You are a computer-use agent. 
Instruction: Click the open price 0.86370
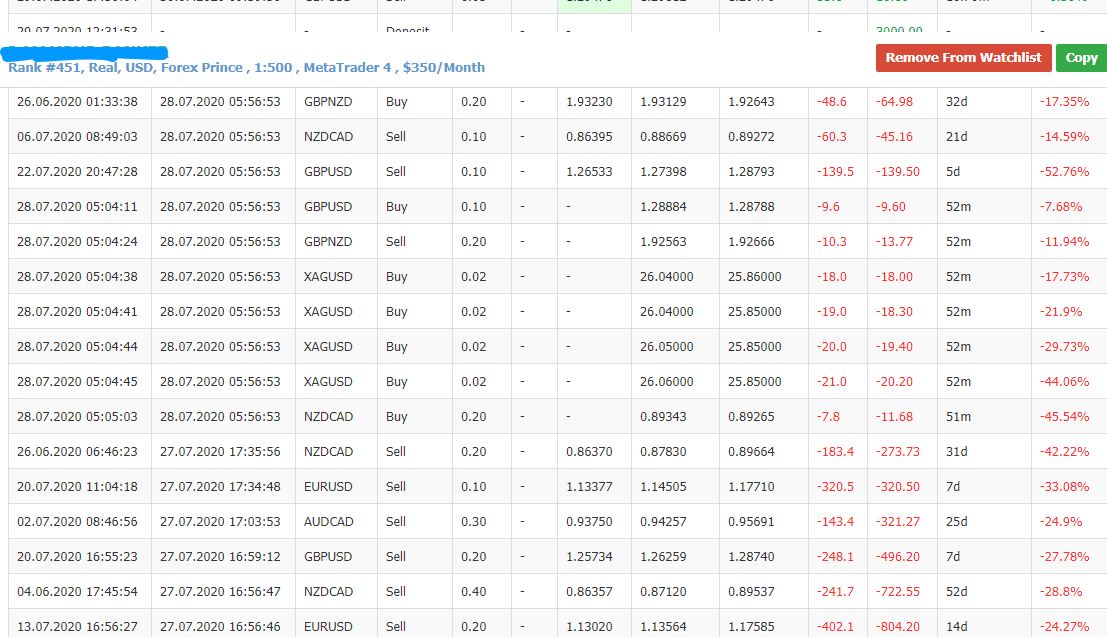pyautogui.click(x=589, y=451)
